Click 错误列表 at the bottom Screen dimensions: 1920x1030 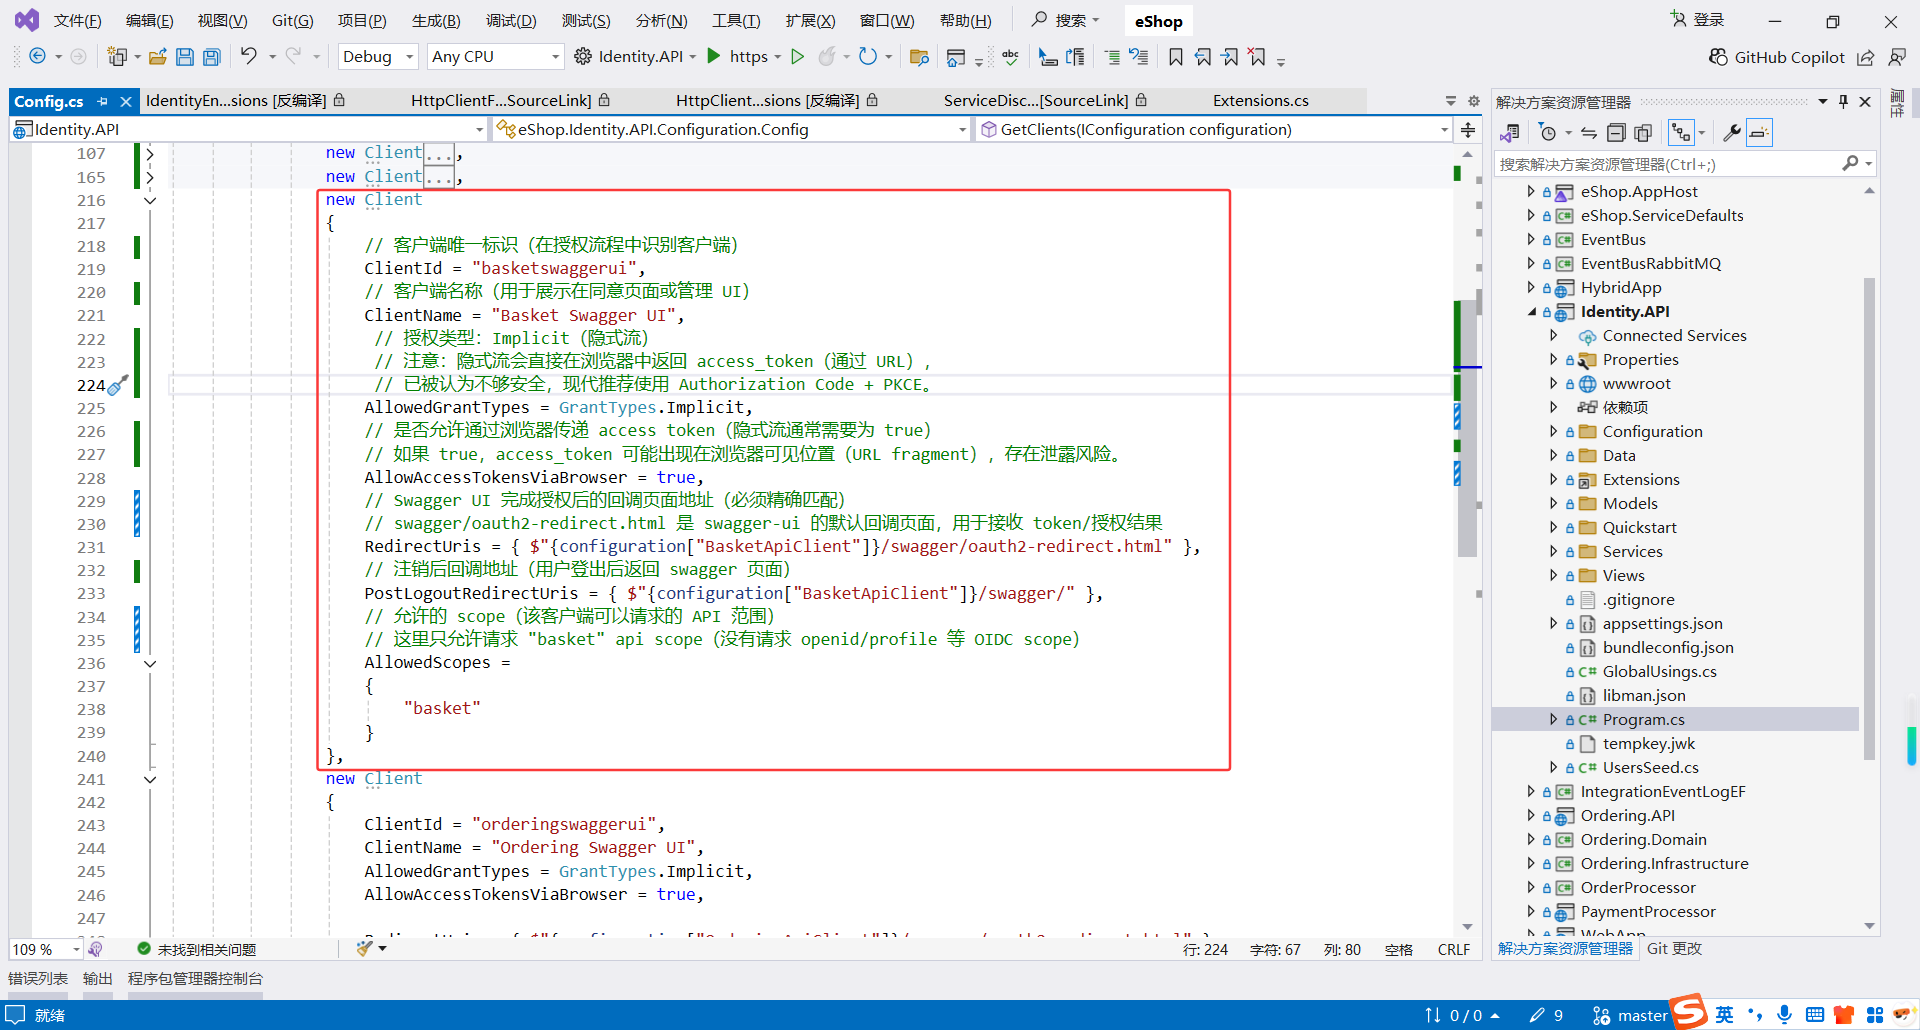point(37,978)
